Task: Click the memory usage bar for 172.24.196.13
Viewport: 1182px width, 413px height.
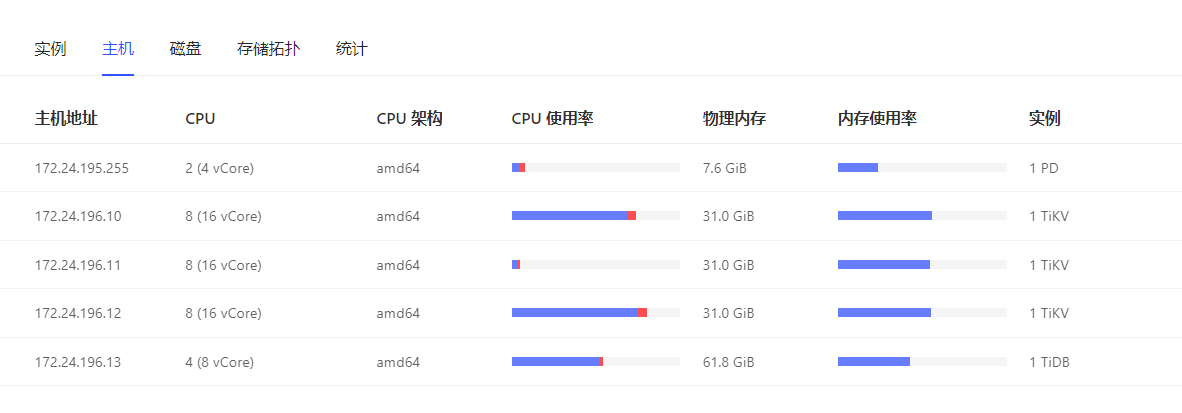Action: tap(921, 361)
